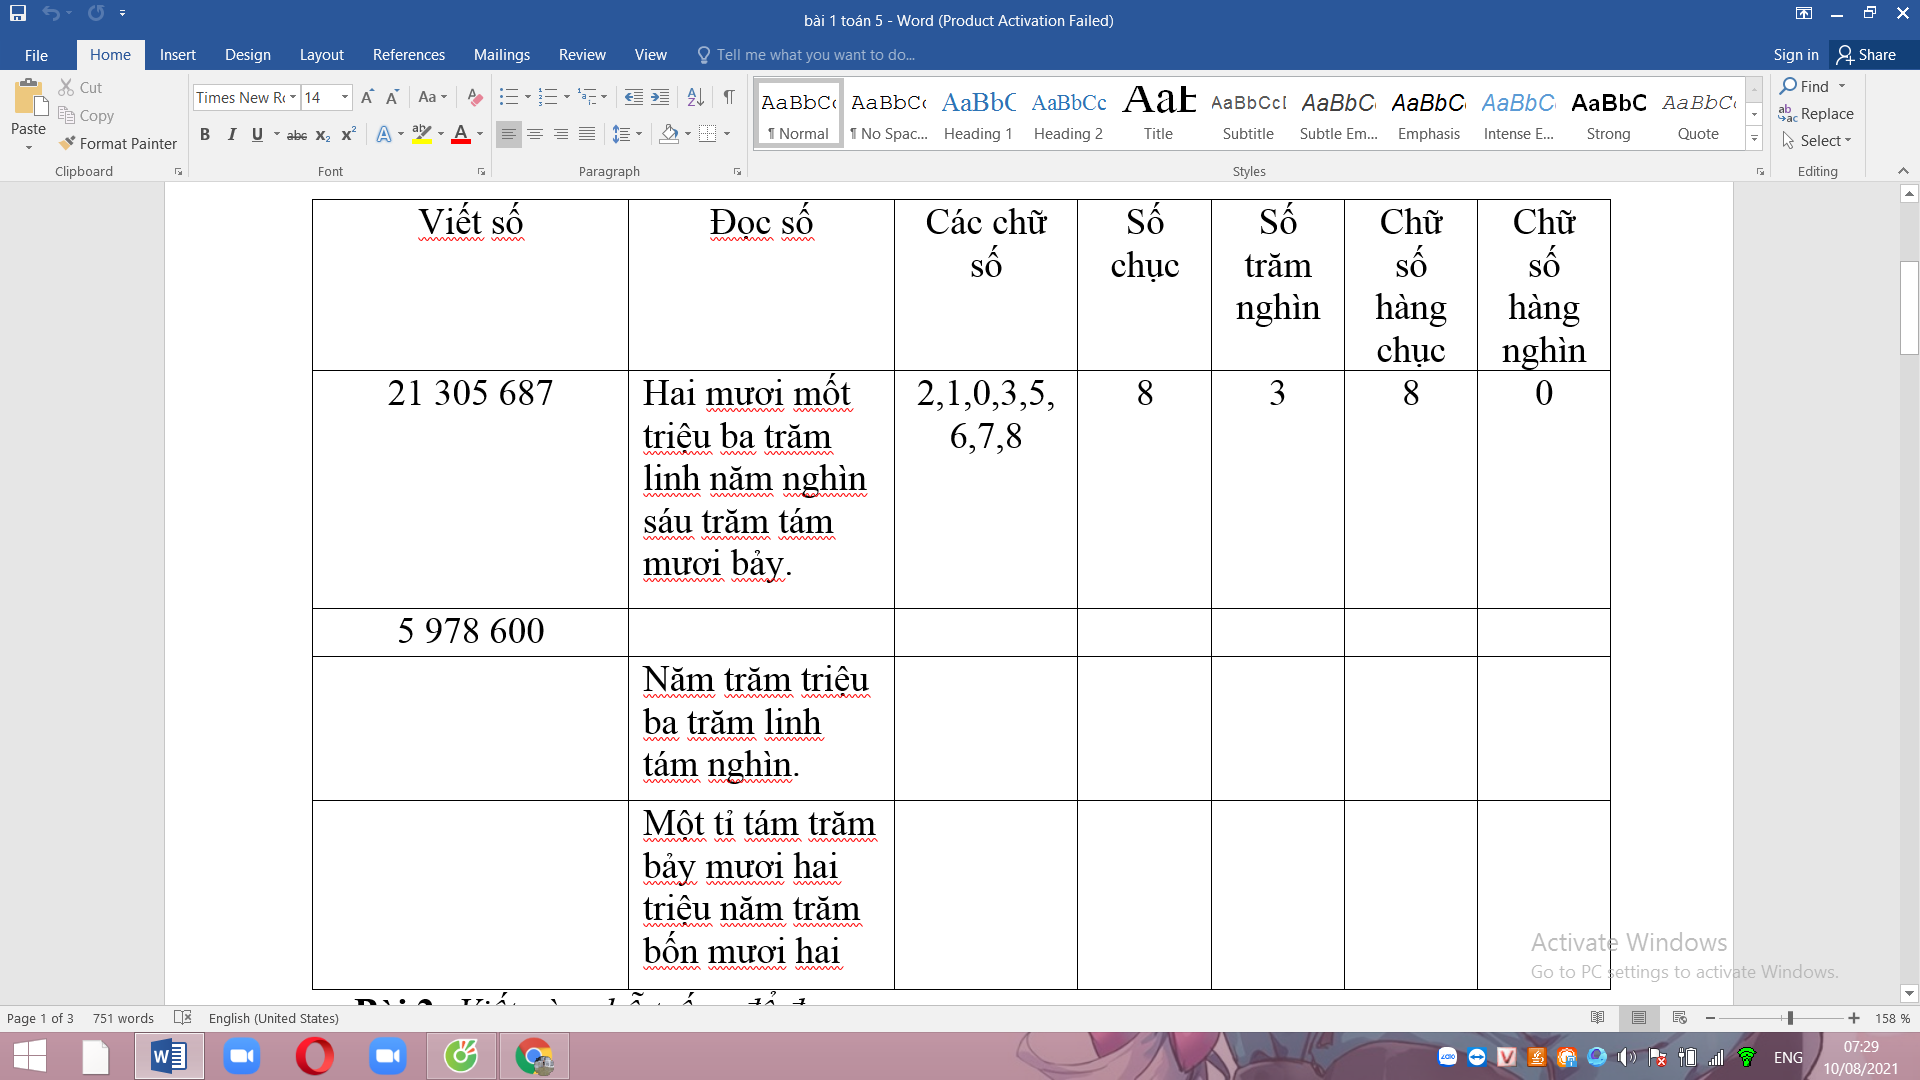Image resolution: width=1920 pixels, height=1080 pixels.
Task: Apply the Heading 1 style
Action: [x=978, y=115]
